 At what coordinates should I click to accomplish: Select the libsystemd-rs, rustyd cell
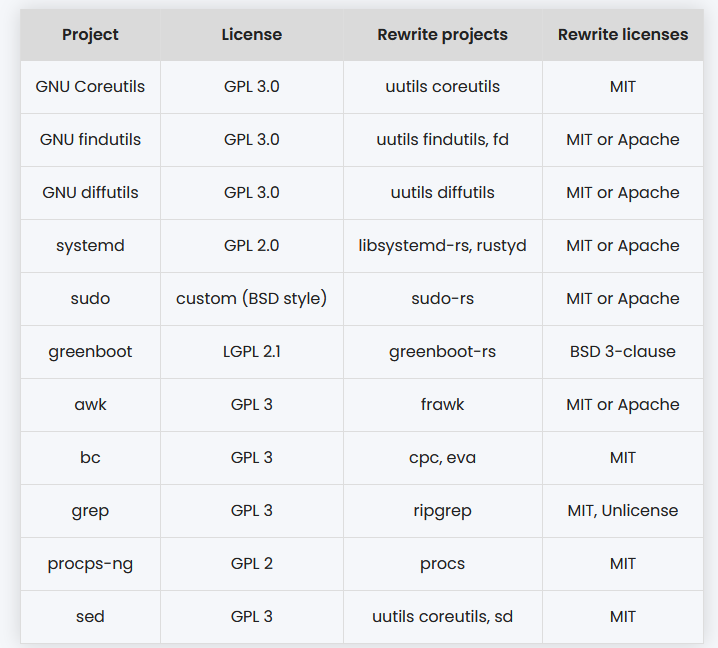coord(442,246)
